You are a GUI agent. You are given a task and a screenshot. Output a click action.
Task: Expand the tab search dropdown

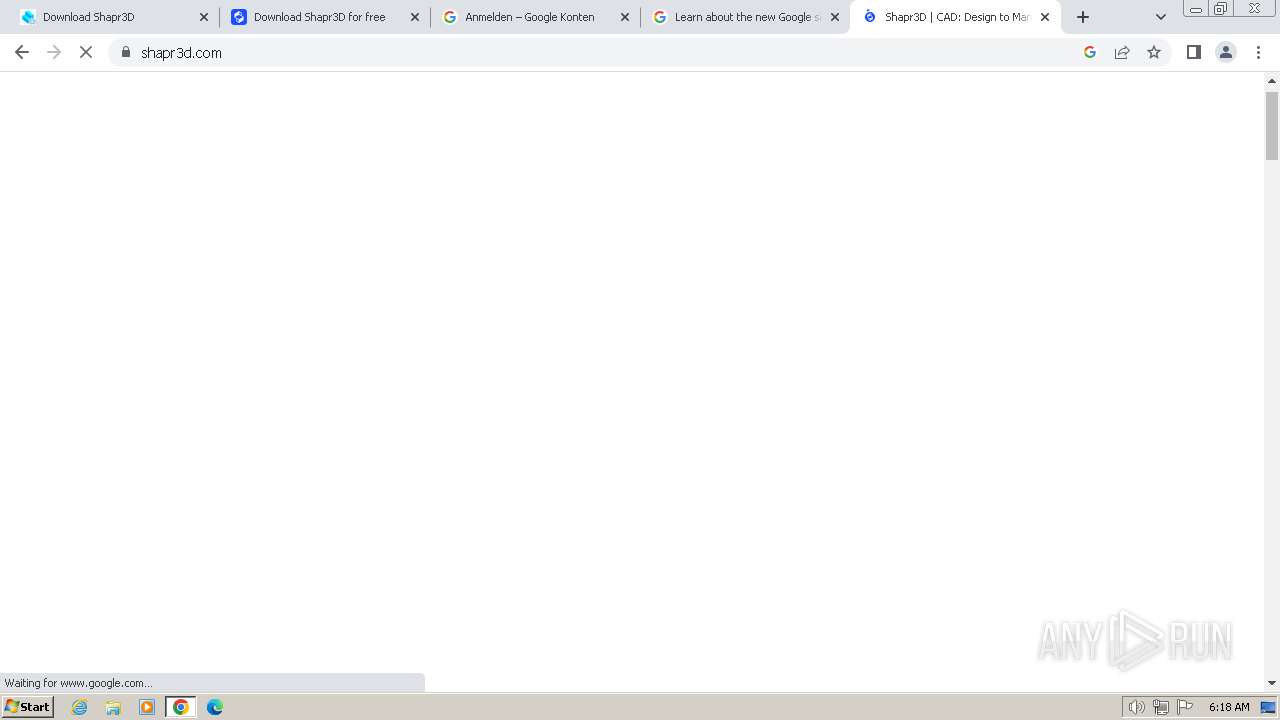tap(1161, 17)
